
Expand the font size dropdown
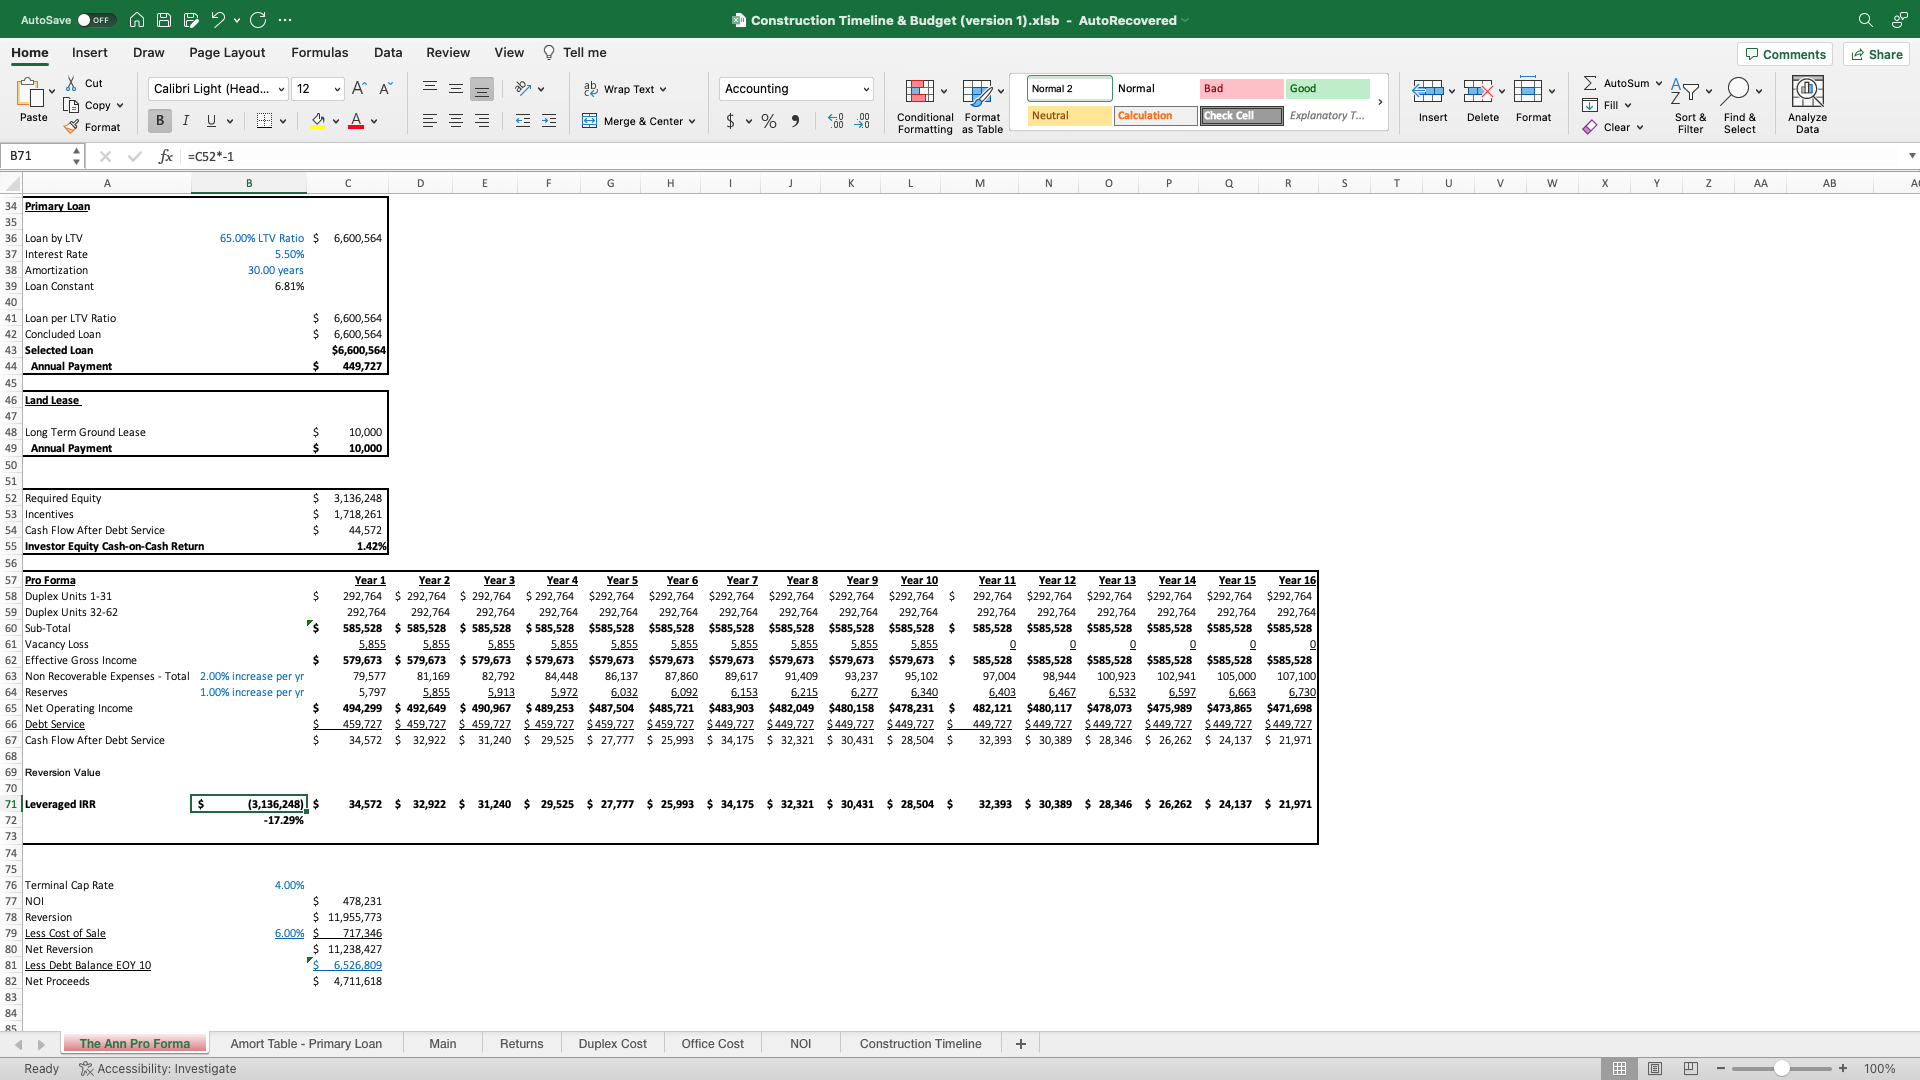pyautogui.click(x=337, y=89)
